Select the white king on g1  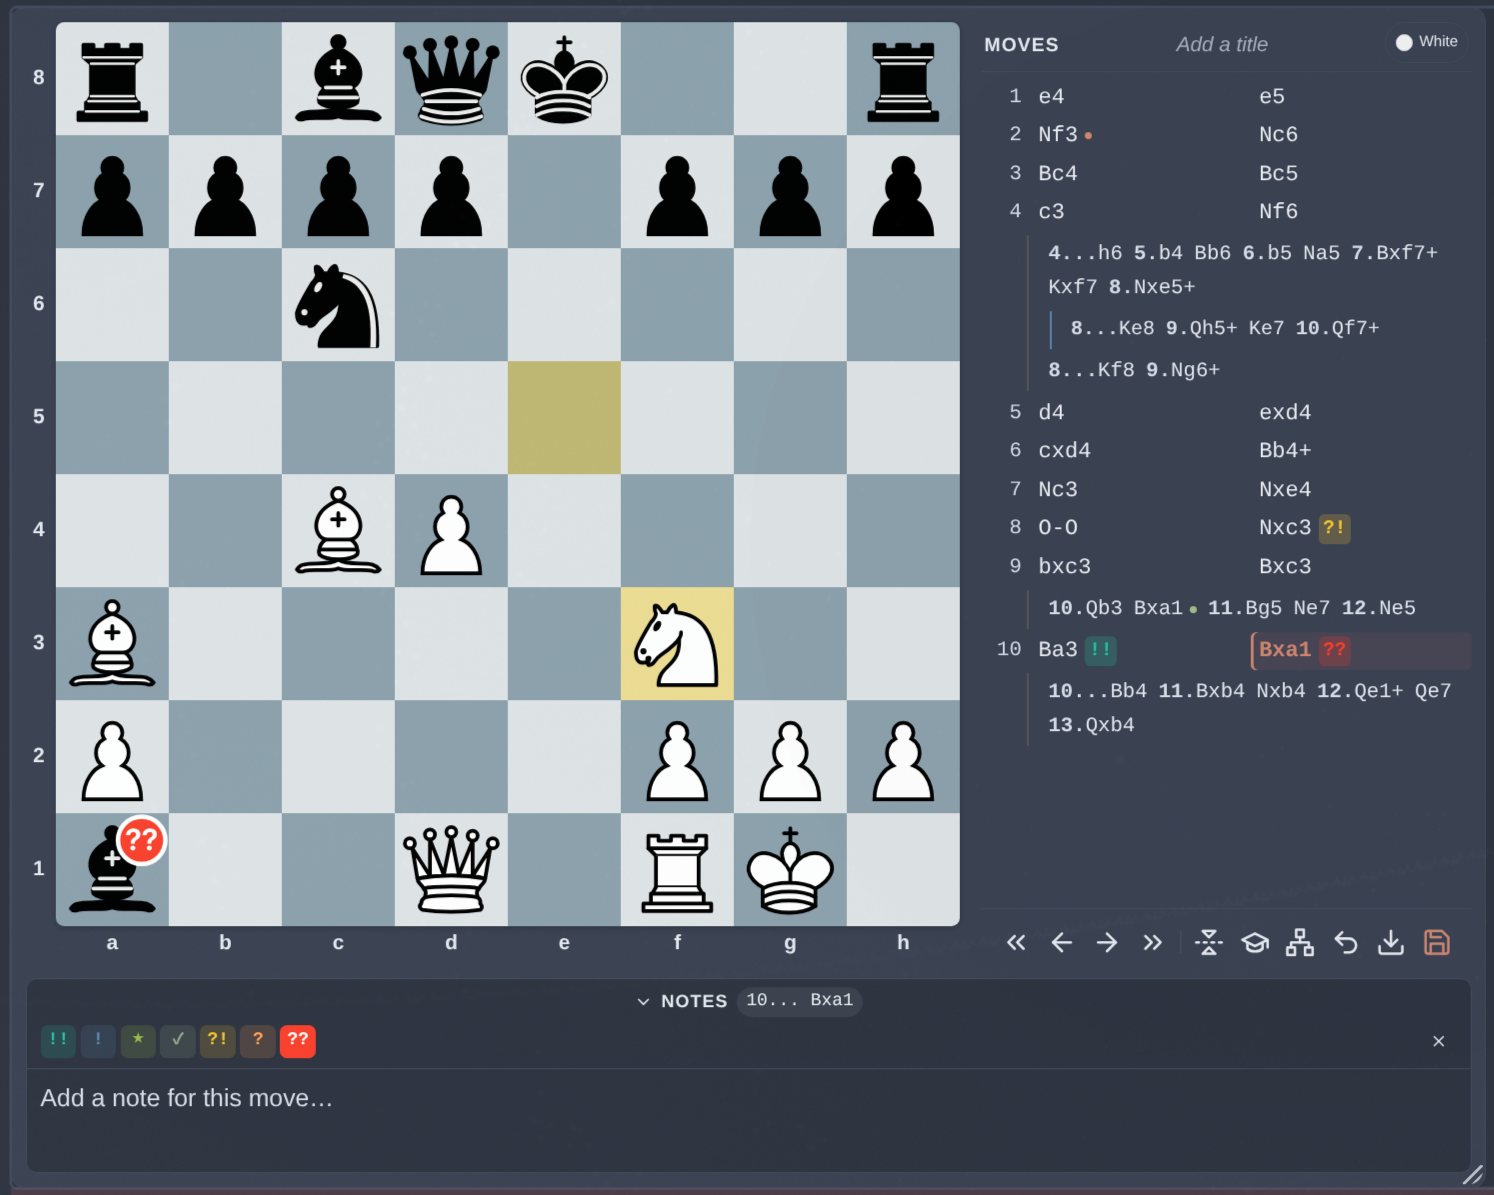(x=790, y=870)
